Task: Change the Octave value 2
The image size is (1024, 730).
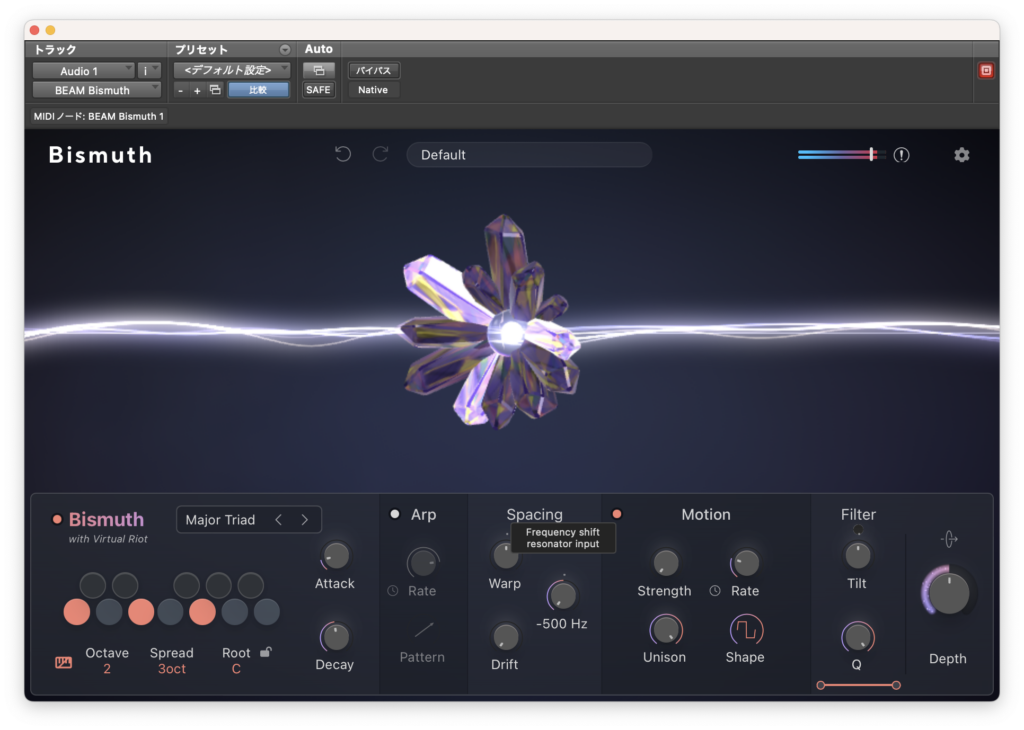Action: [x=107, y=669]
